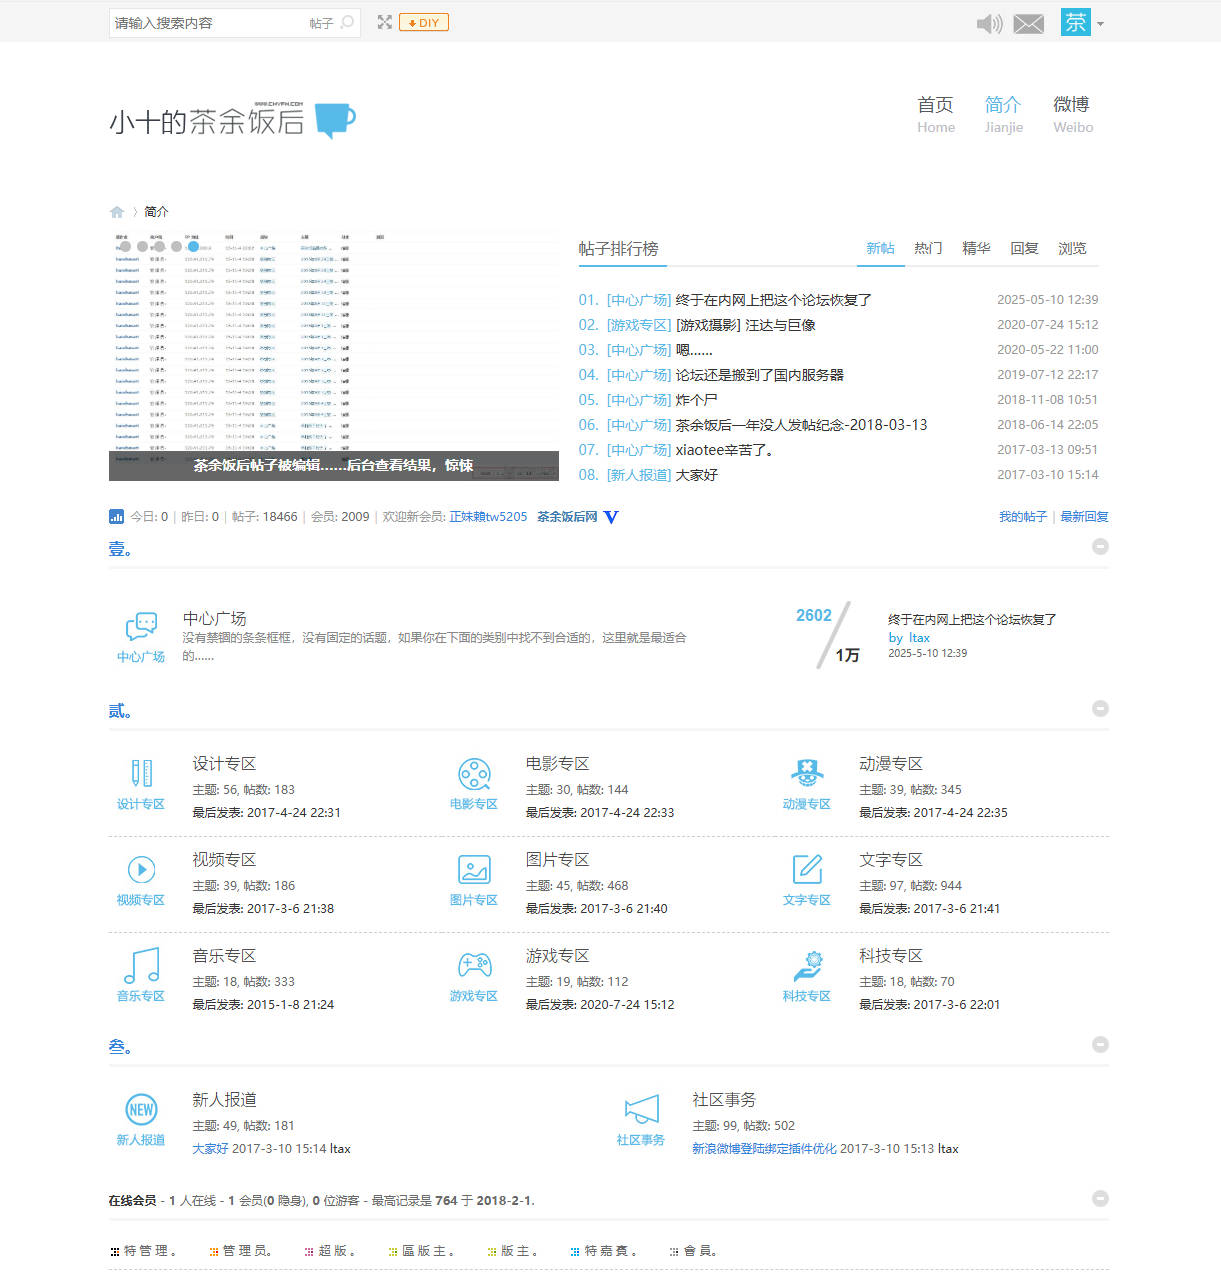Open 动漫专区 pirate character icon
This screenshot has height=1274, width=1221.
[x=807, y=774]
